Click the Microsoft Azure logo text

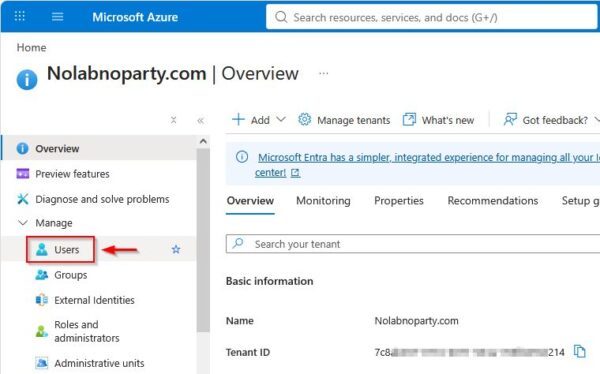tap(135, 17)
